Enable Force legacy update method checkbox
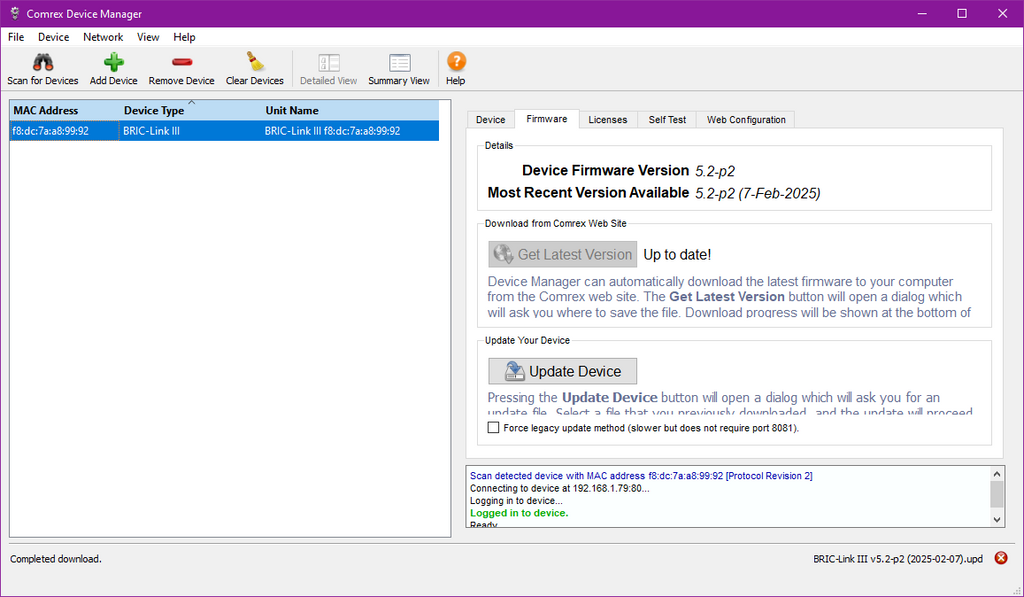 pos(493,428)
